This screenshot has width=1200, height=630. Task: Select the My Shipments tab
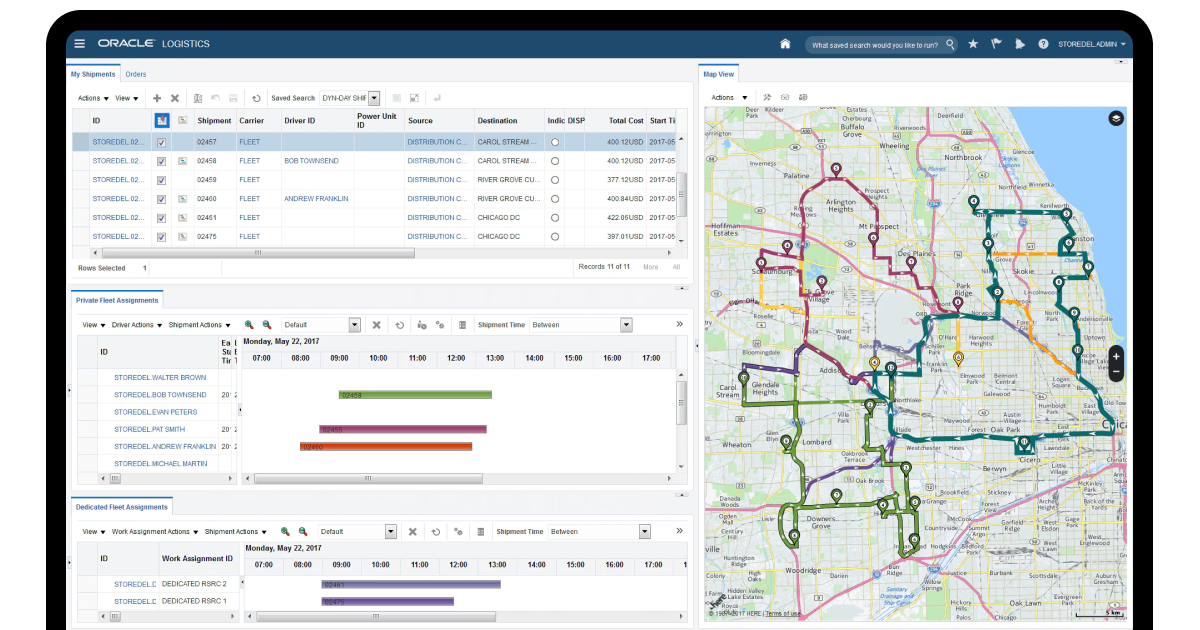click(x=93, y=74)
